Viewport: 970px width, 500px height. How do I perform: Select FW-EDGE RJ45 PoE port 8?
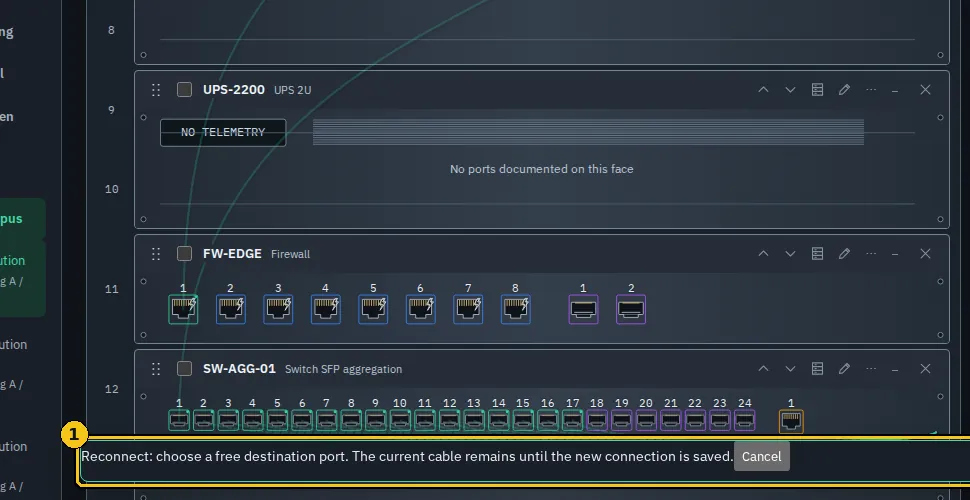516,309
